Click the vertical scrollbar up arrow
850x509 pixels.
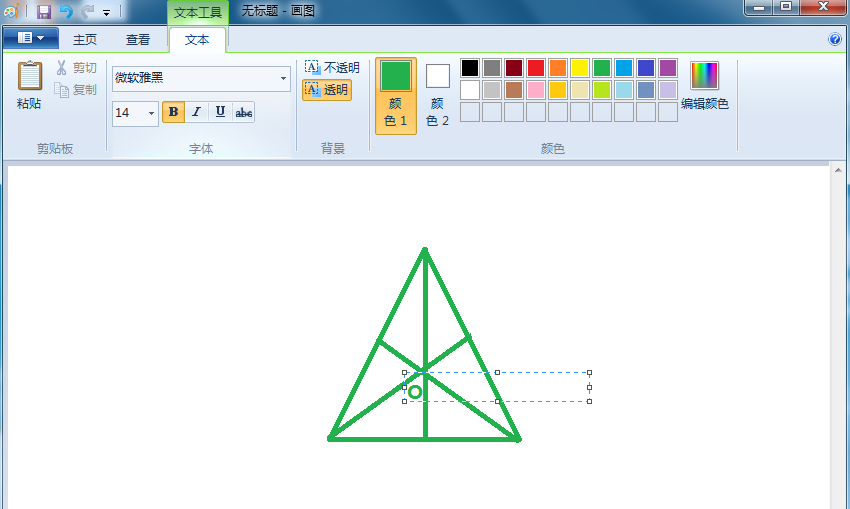[838, 170]
